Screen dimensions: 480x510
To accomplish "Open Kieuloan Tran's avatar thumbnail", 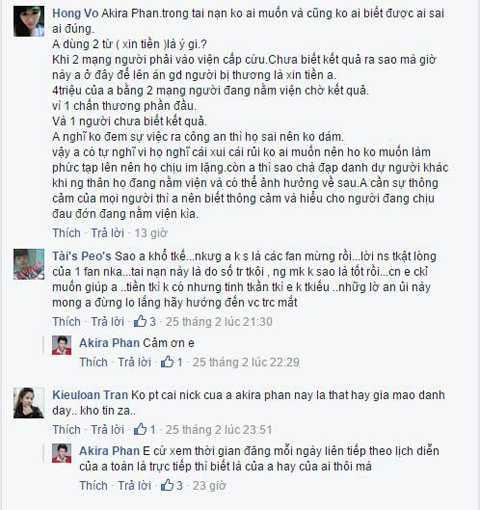I will (29, 403).
